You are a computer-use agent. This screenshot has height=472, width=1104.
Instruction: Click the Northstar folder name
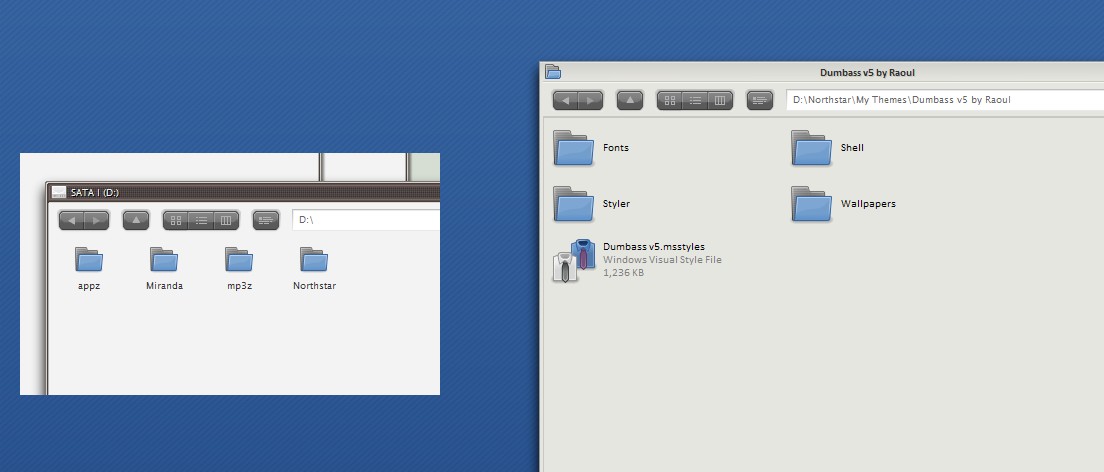click(314, 286)
